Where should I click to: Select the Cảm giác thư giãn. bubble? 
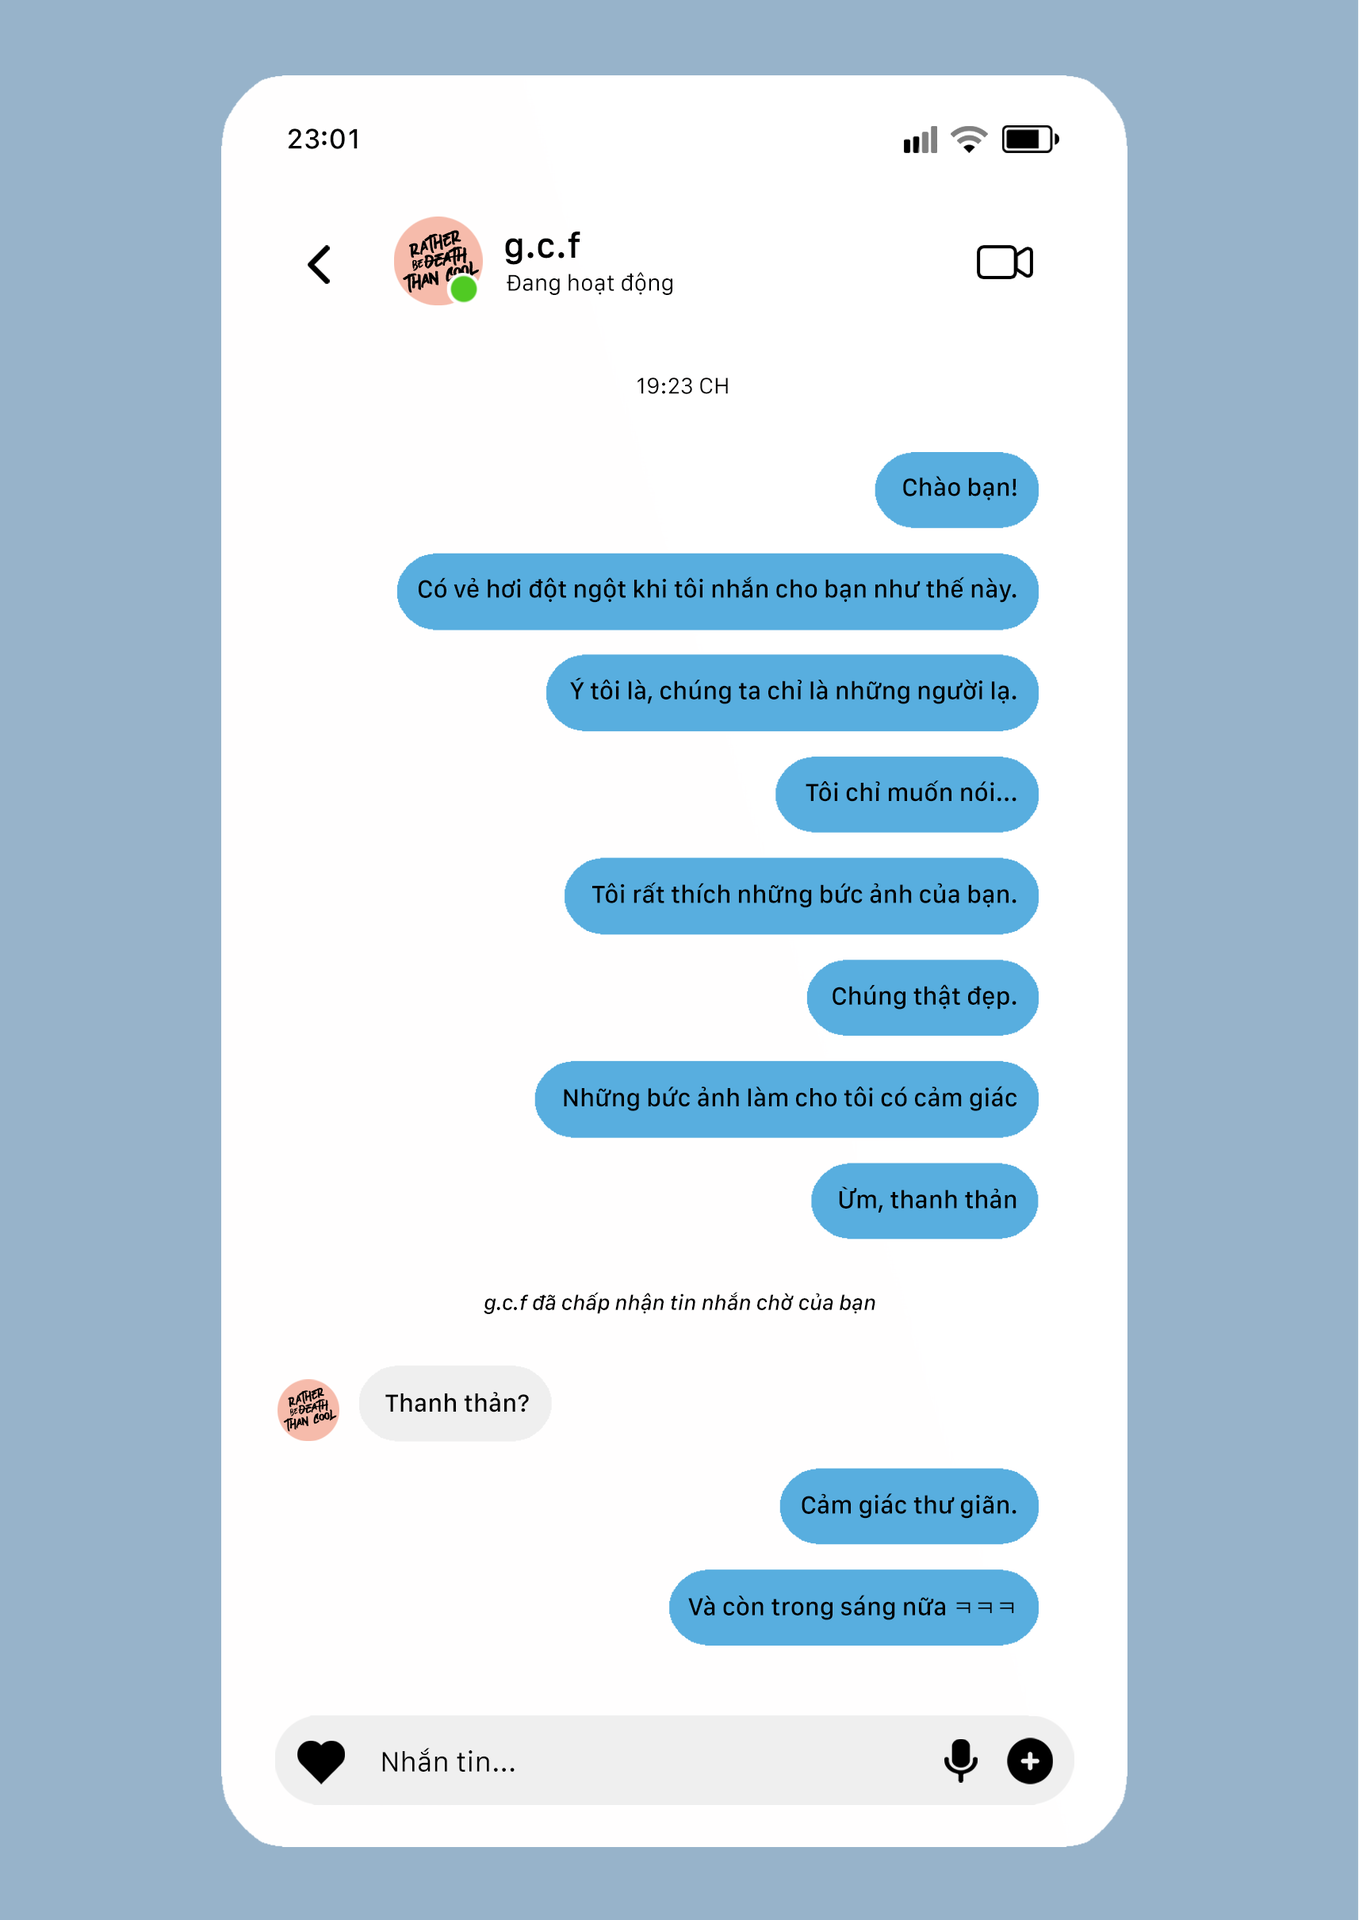pos(909,1506)
